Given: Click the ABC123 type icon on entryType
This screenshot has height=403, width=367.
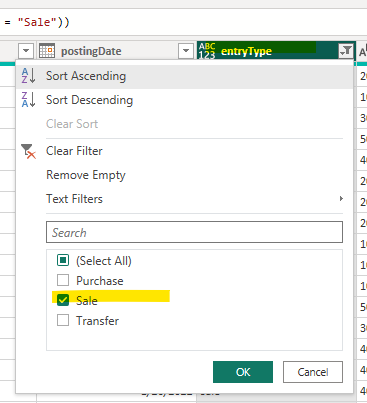Looking at the screenshot, I should [207, 51].
